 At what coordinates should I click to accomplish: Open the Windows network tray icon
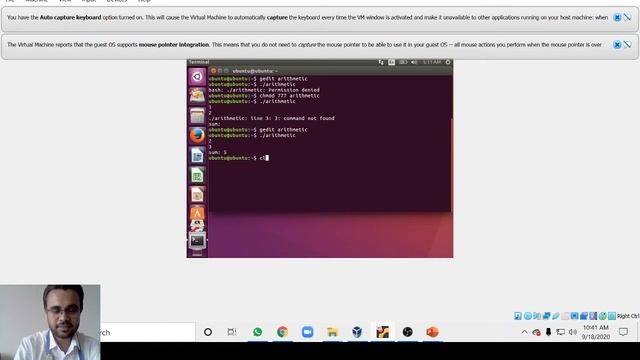pyautogui.click(x=560, y=332)
